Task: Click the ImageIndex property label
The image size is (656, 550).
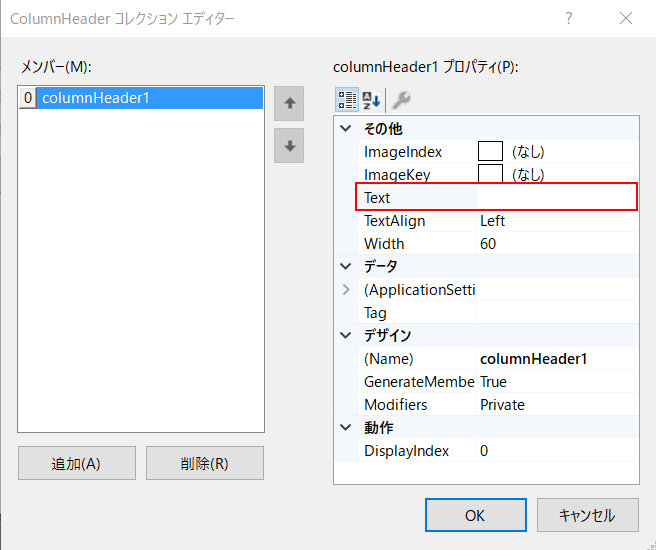Action: pyautogui.click(x=403, y=152)
